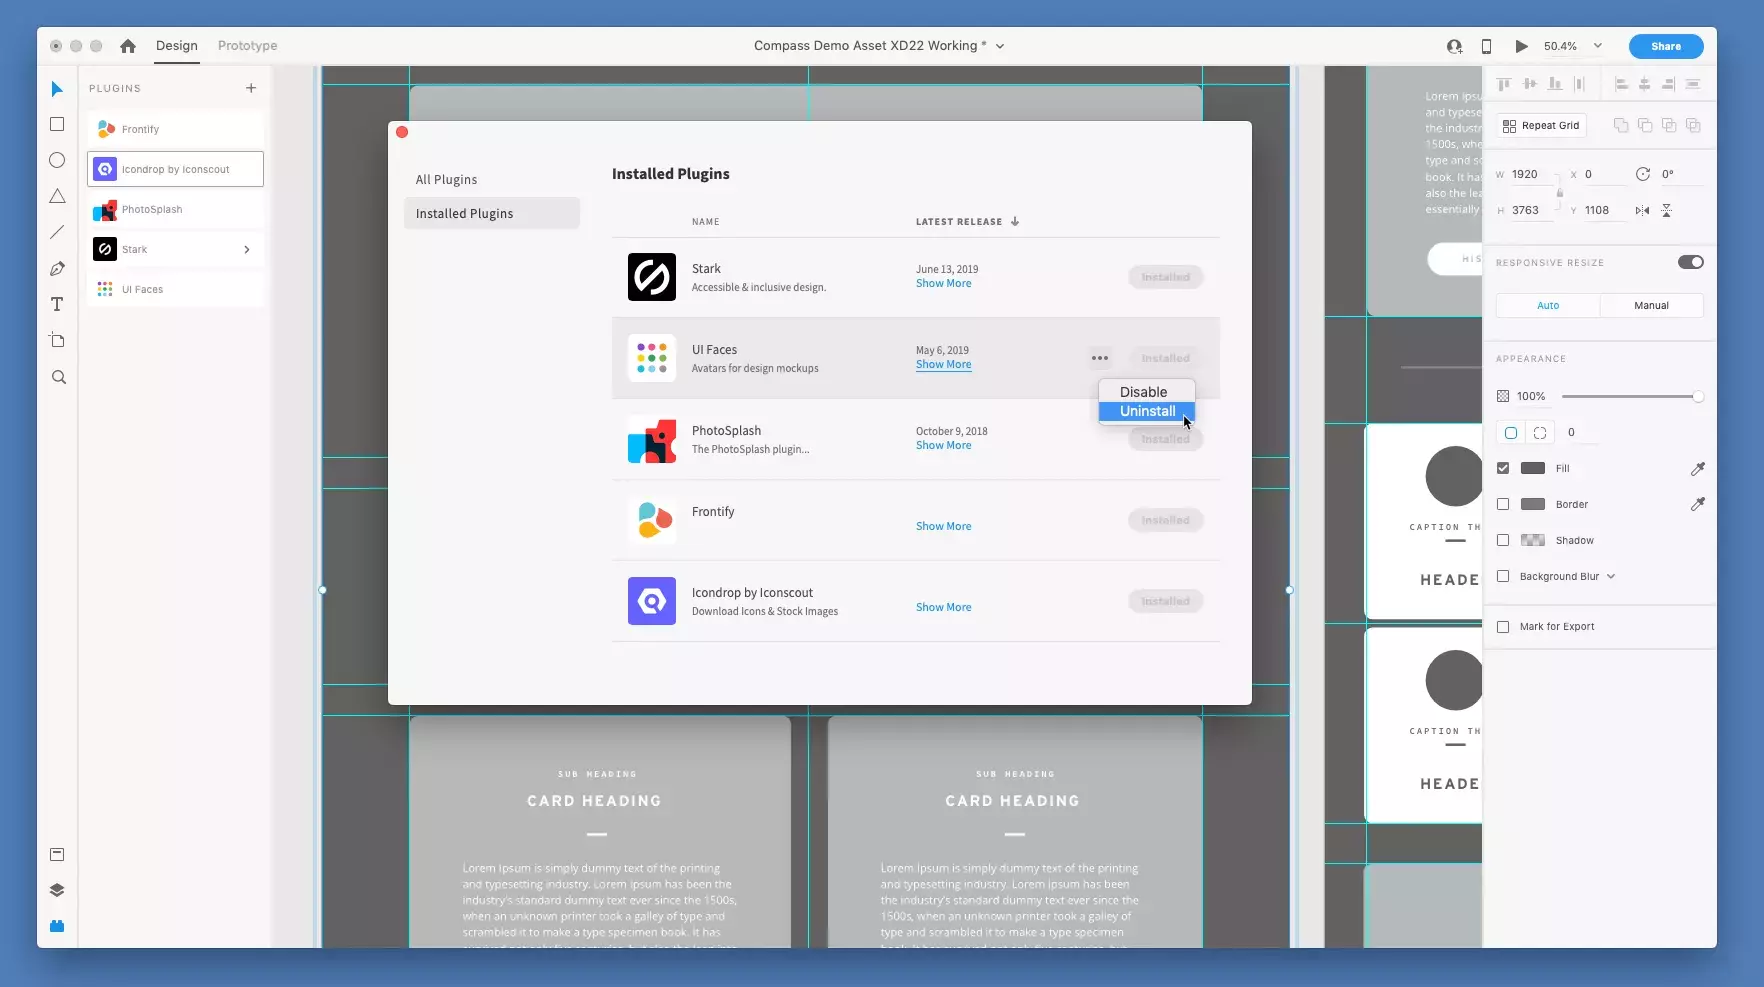Select the Artboard tool
1764x987 pixels.
coord(57,340)
